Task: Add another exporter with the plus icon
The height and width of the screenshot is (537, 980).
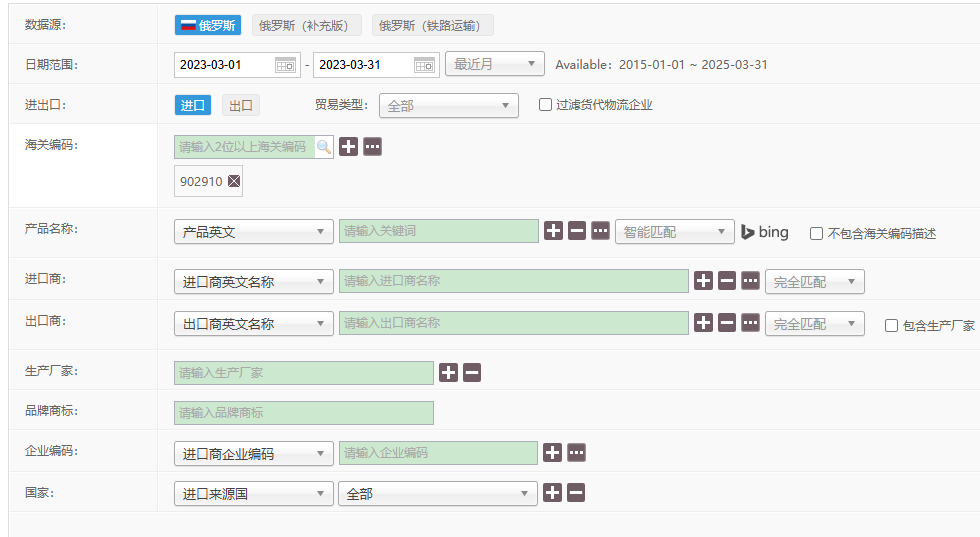Action: pyautogui.click(x=704, y=323)
